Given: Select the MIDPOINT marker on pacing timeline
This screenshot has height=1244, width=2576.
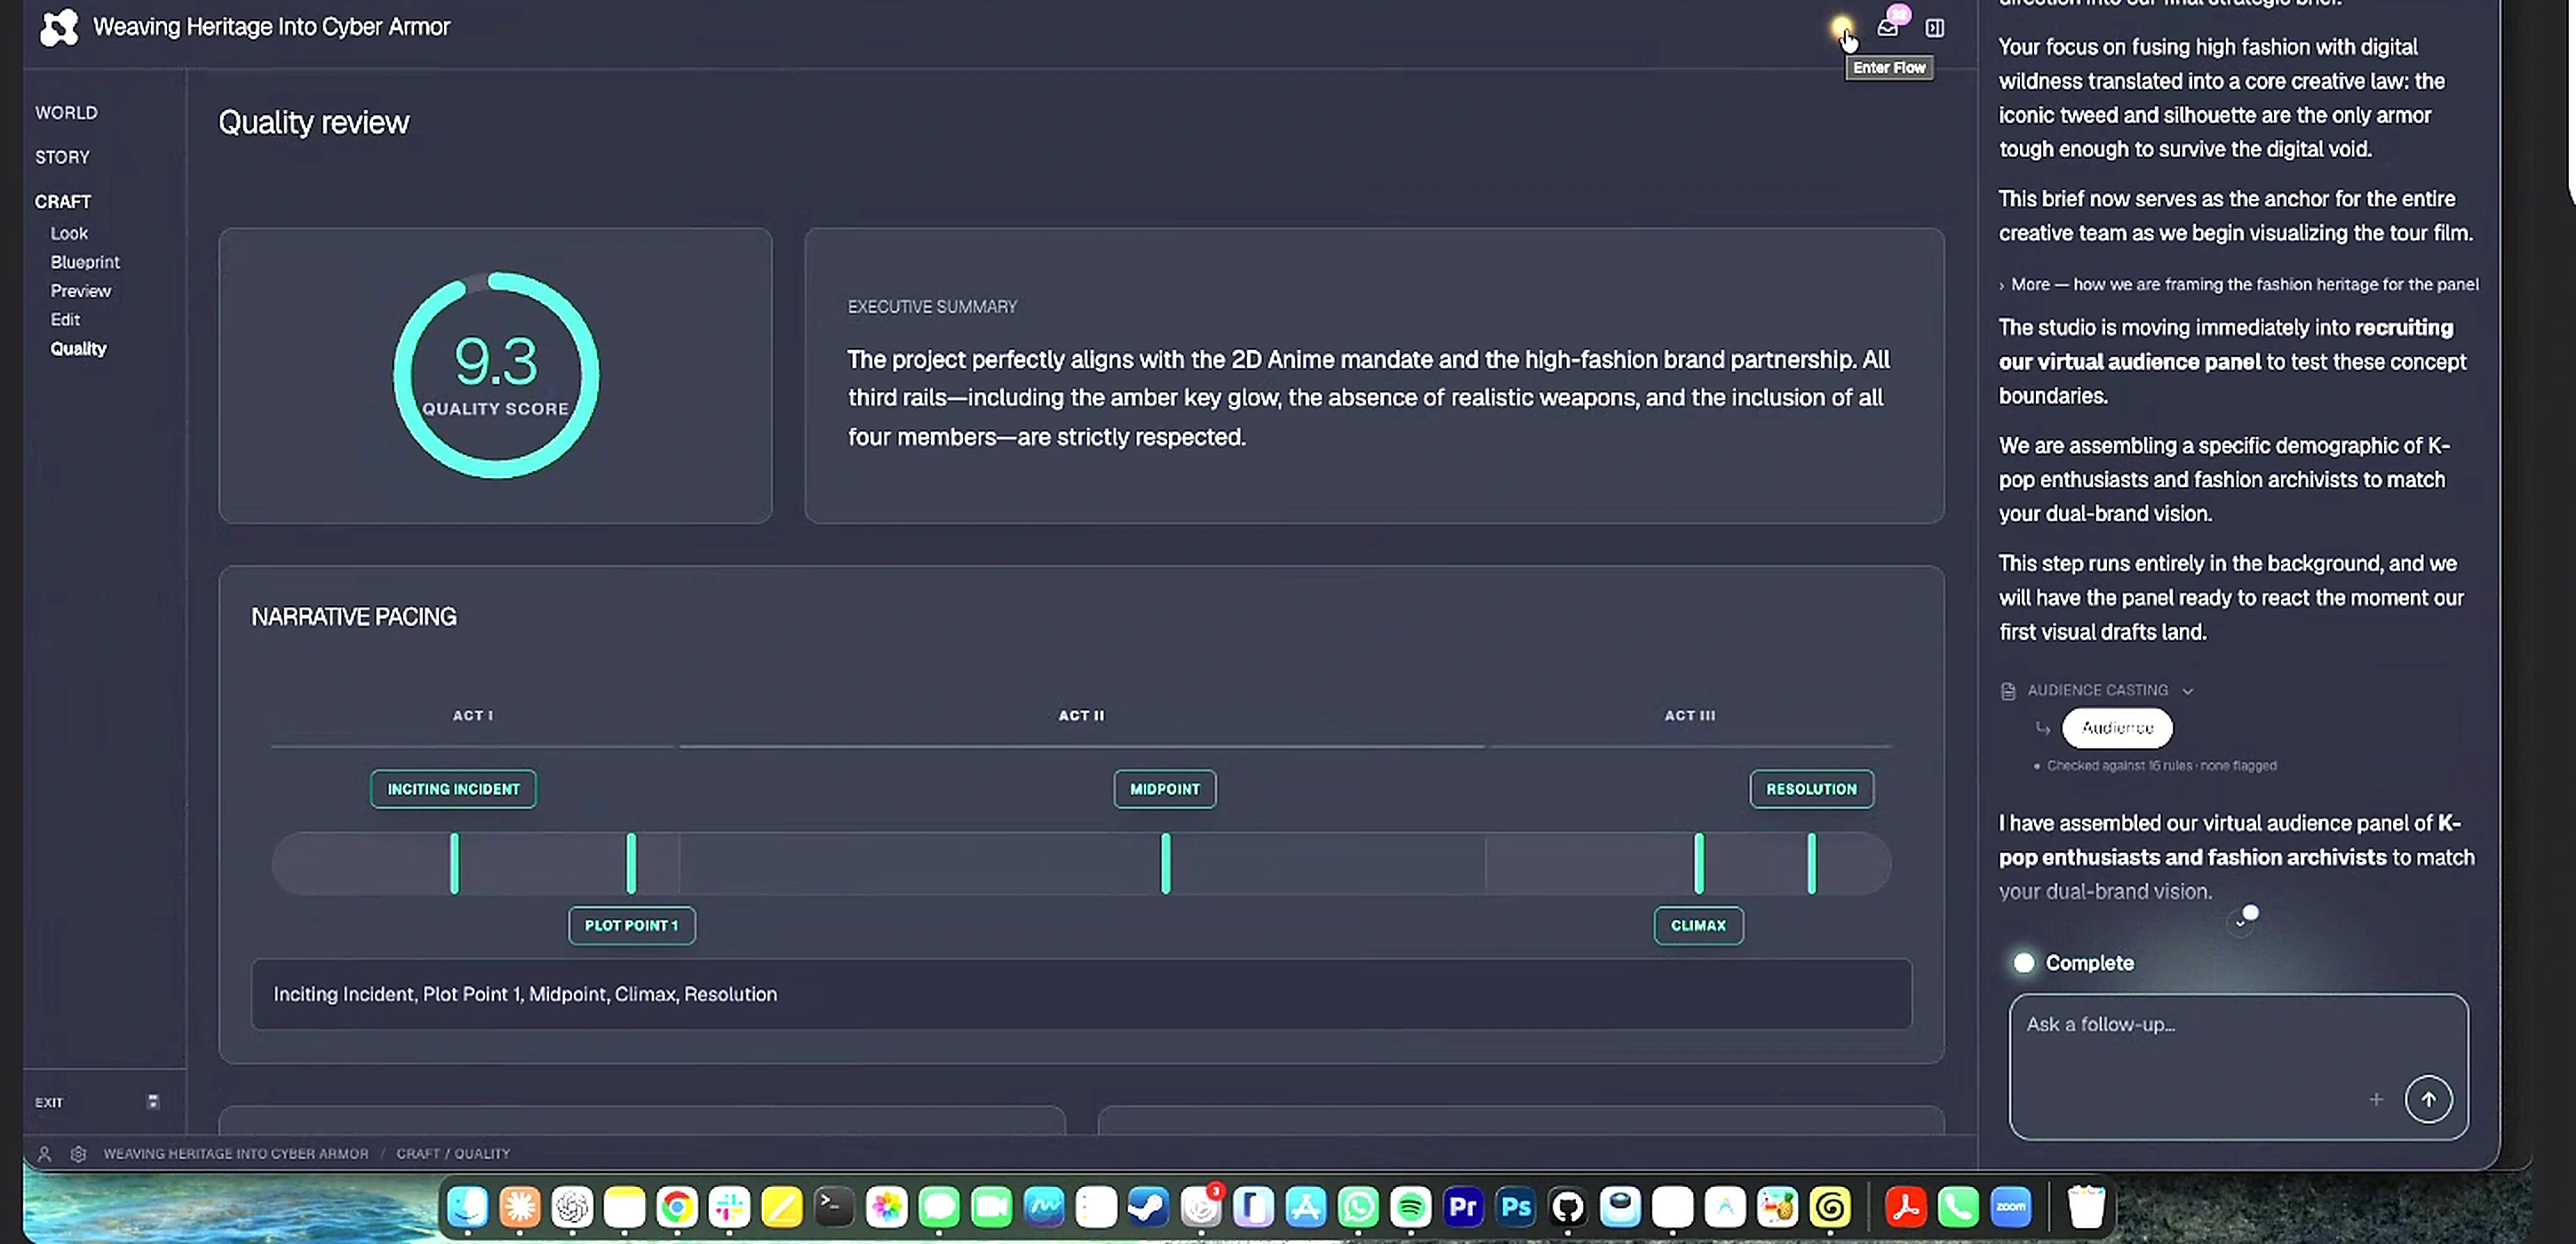Looking at the screenshot, I should (1165, 789).
